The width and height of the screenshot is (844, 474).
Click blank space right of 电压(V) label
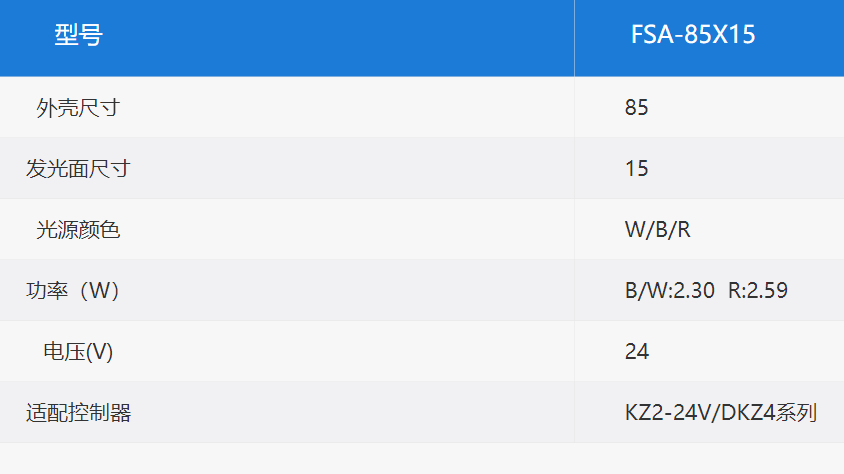344,352
